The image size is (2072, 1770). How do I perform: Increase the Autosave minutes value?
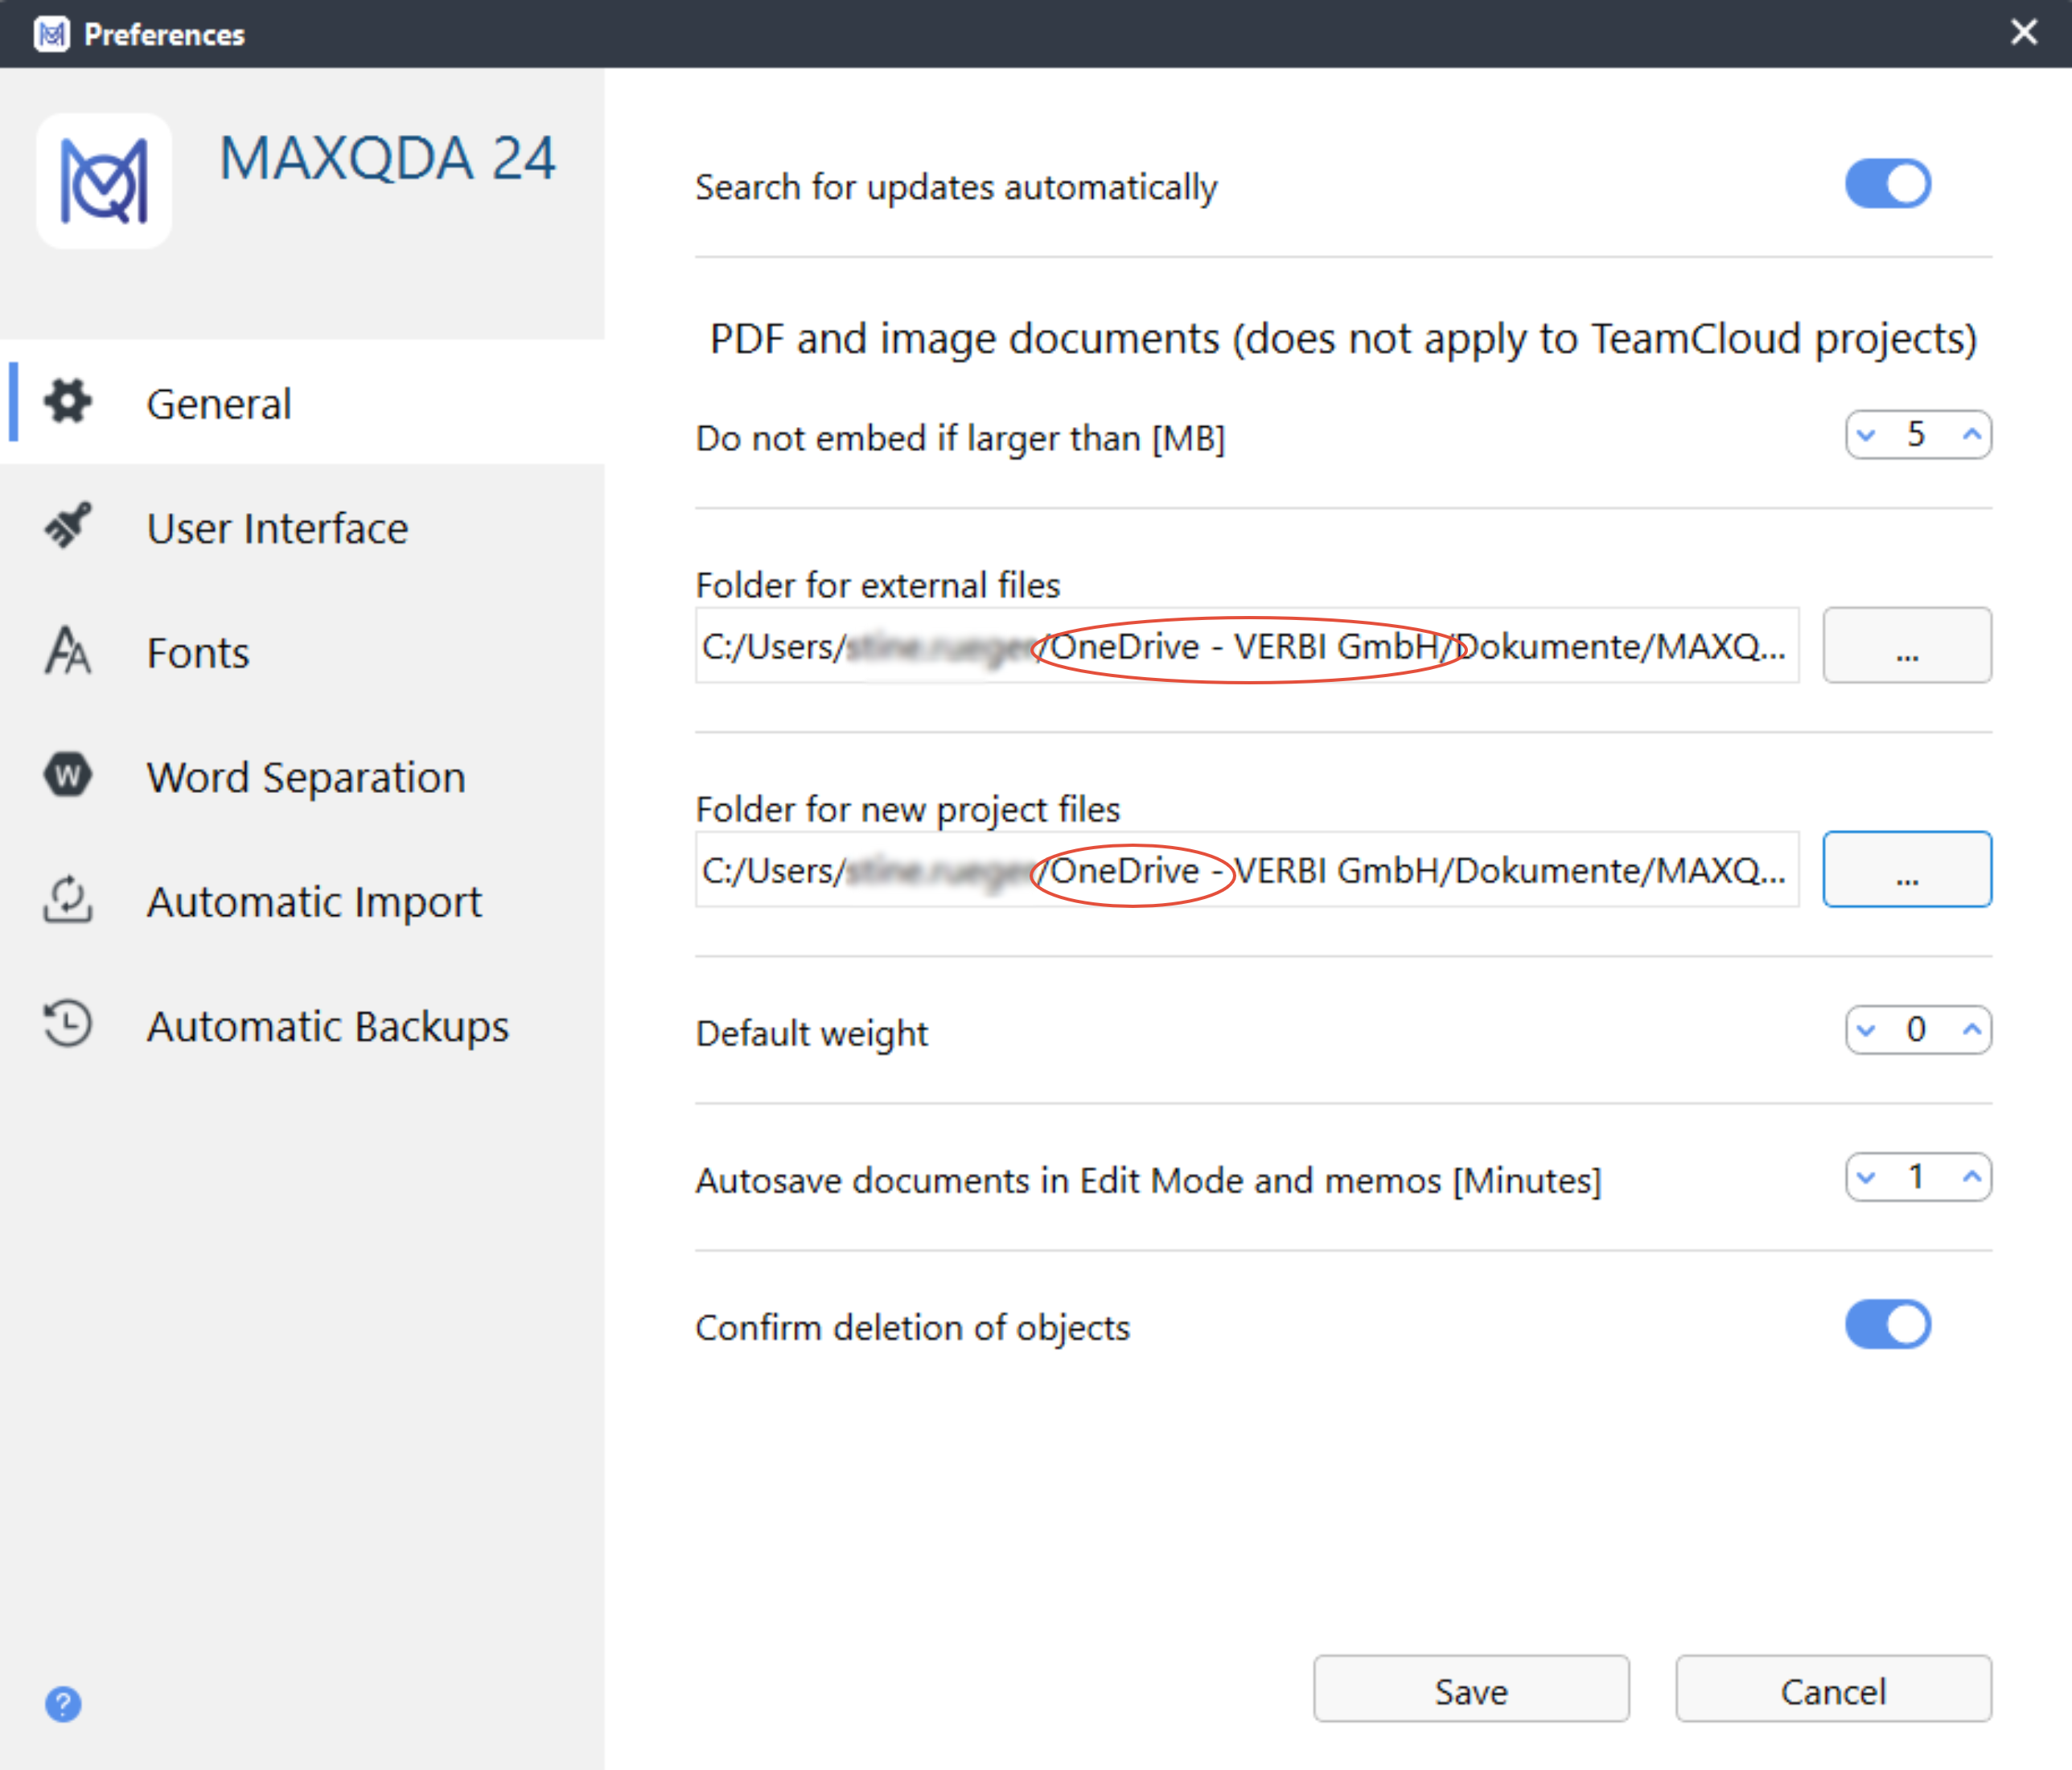[x=1972, y=1177]
